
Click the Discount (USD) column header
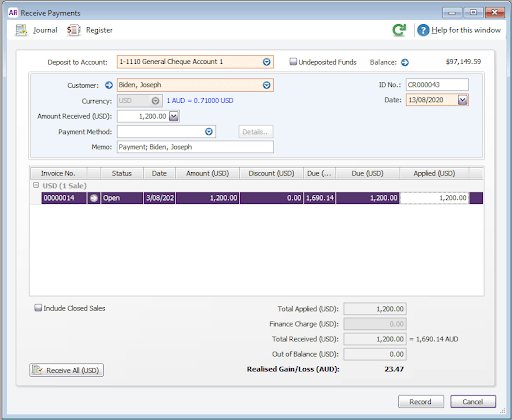click(x=271, y=173)
